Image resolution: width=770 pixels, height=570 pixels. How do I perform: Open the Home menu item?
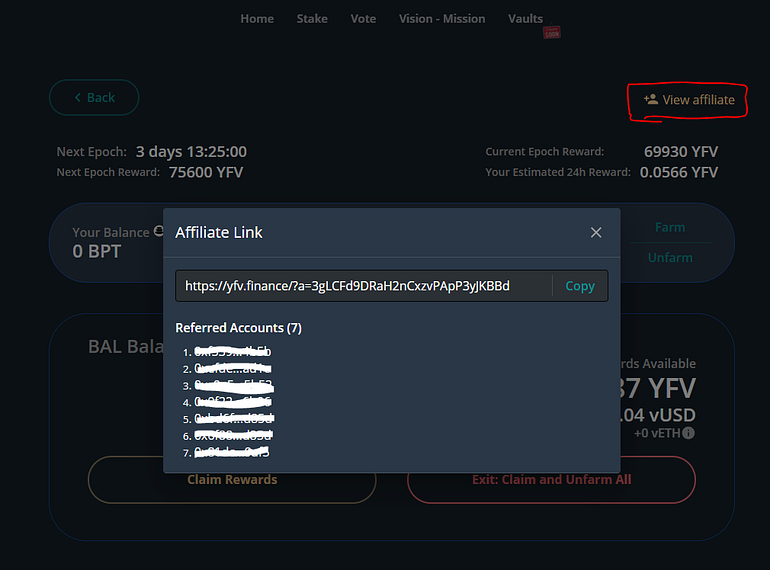click(x=257, y=19)
